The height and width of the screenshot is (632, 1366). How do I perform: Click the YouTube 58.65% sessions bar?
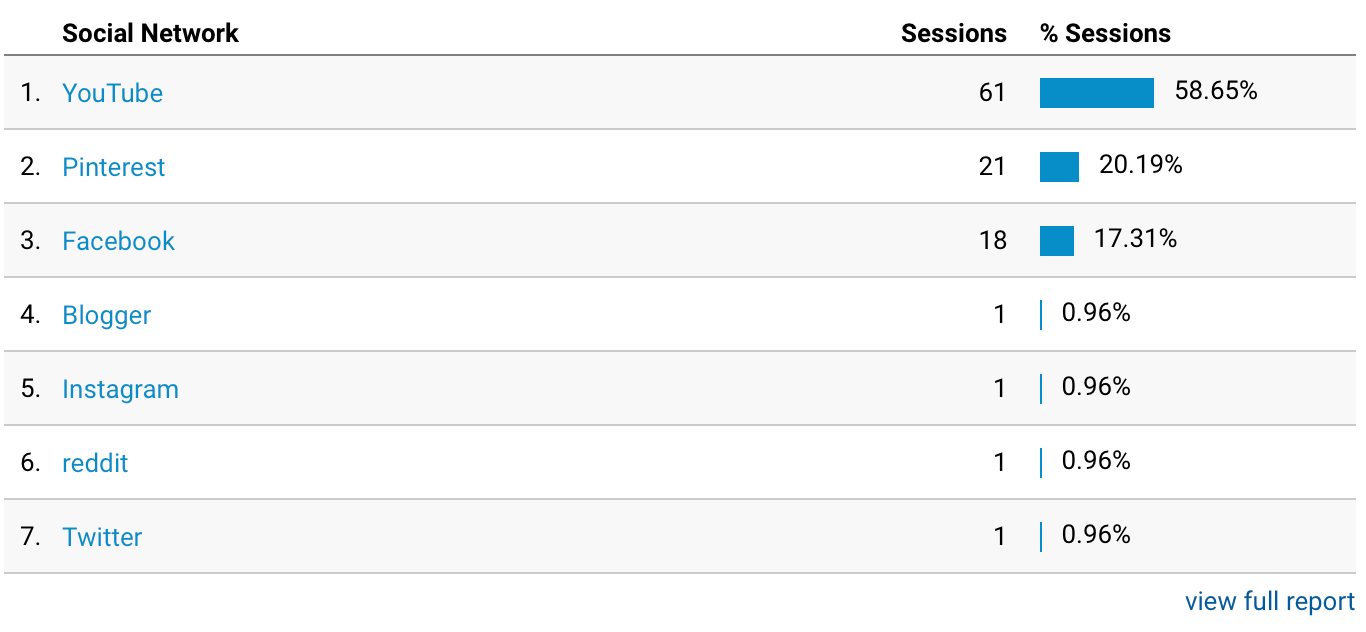[x=1097, y=93]
